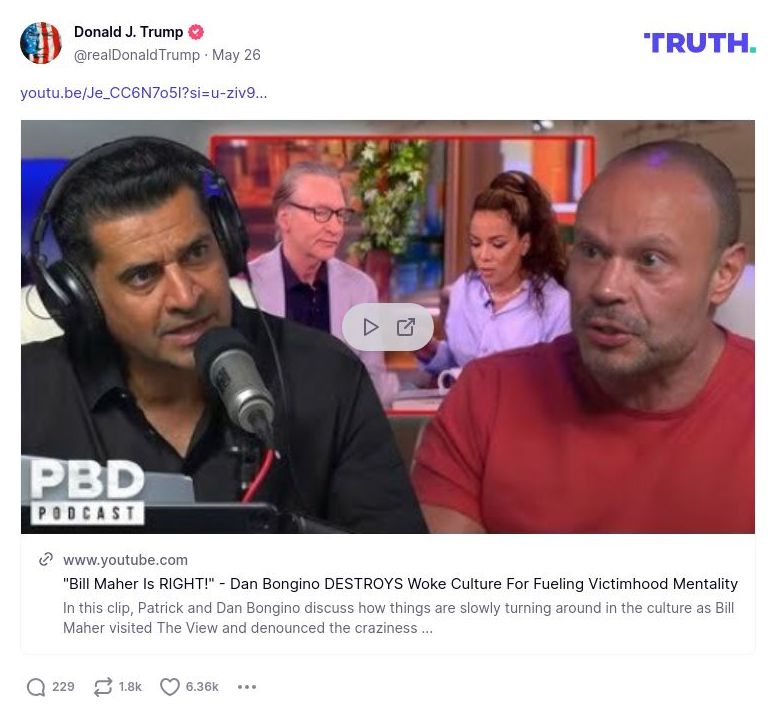Open video in external window icon
Image resolution: width=777 pixels, height=717 pixels.
[x=406, y=327]
